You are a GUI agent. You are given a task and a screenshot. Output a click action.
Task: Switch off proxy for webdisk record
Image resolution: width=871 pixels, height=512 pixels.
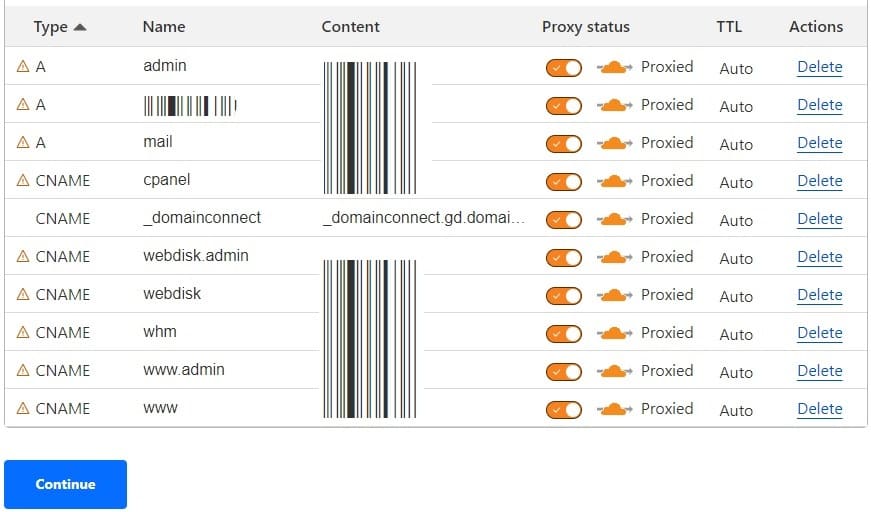click(564, 295)
